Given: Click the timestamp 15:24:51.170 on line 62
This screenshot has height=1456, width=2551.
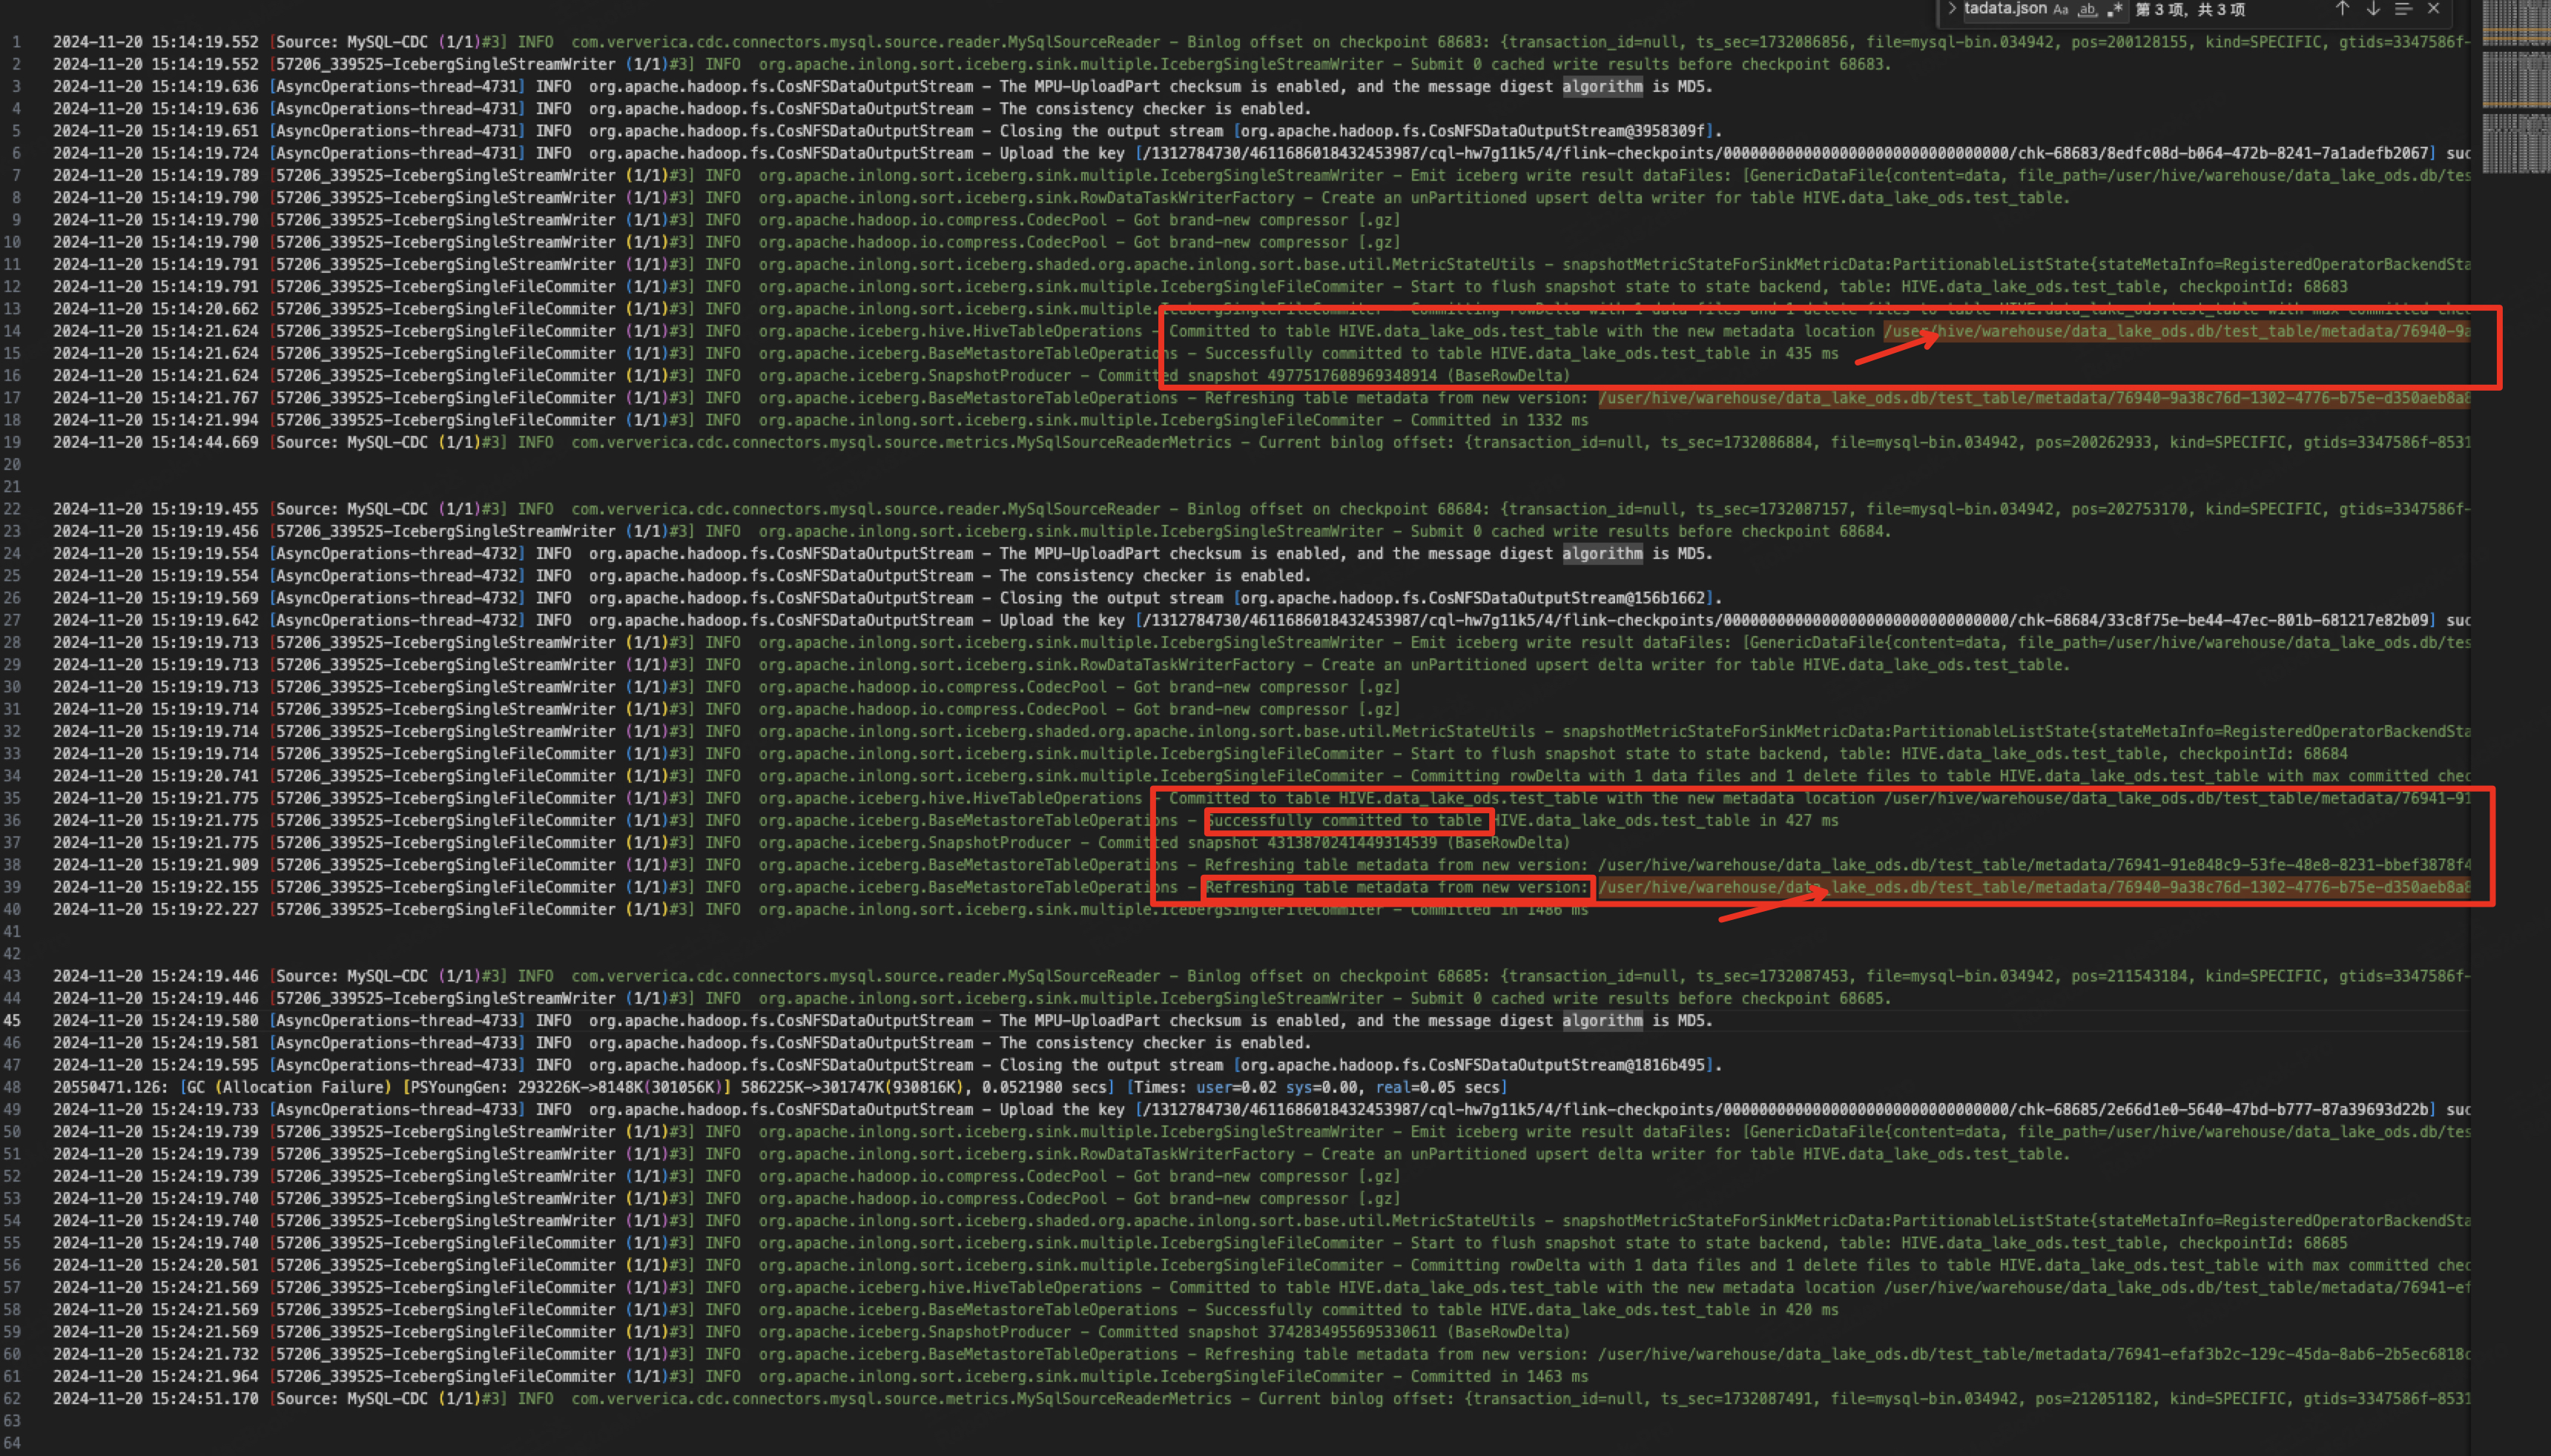Looking at the screenshot, I should [x=205, y=1399].
